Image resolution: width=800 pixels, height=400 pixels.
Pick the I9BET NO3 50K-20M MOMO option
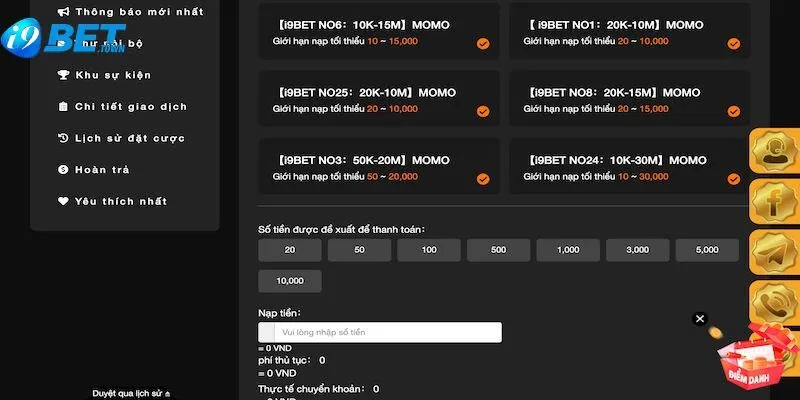378,167
